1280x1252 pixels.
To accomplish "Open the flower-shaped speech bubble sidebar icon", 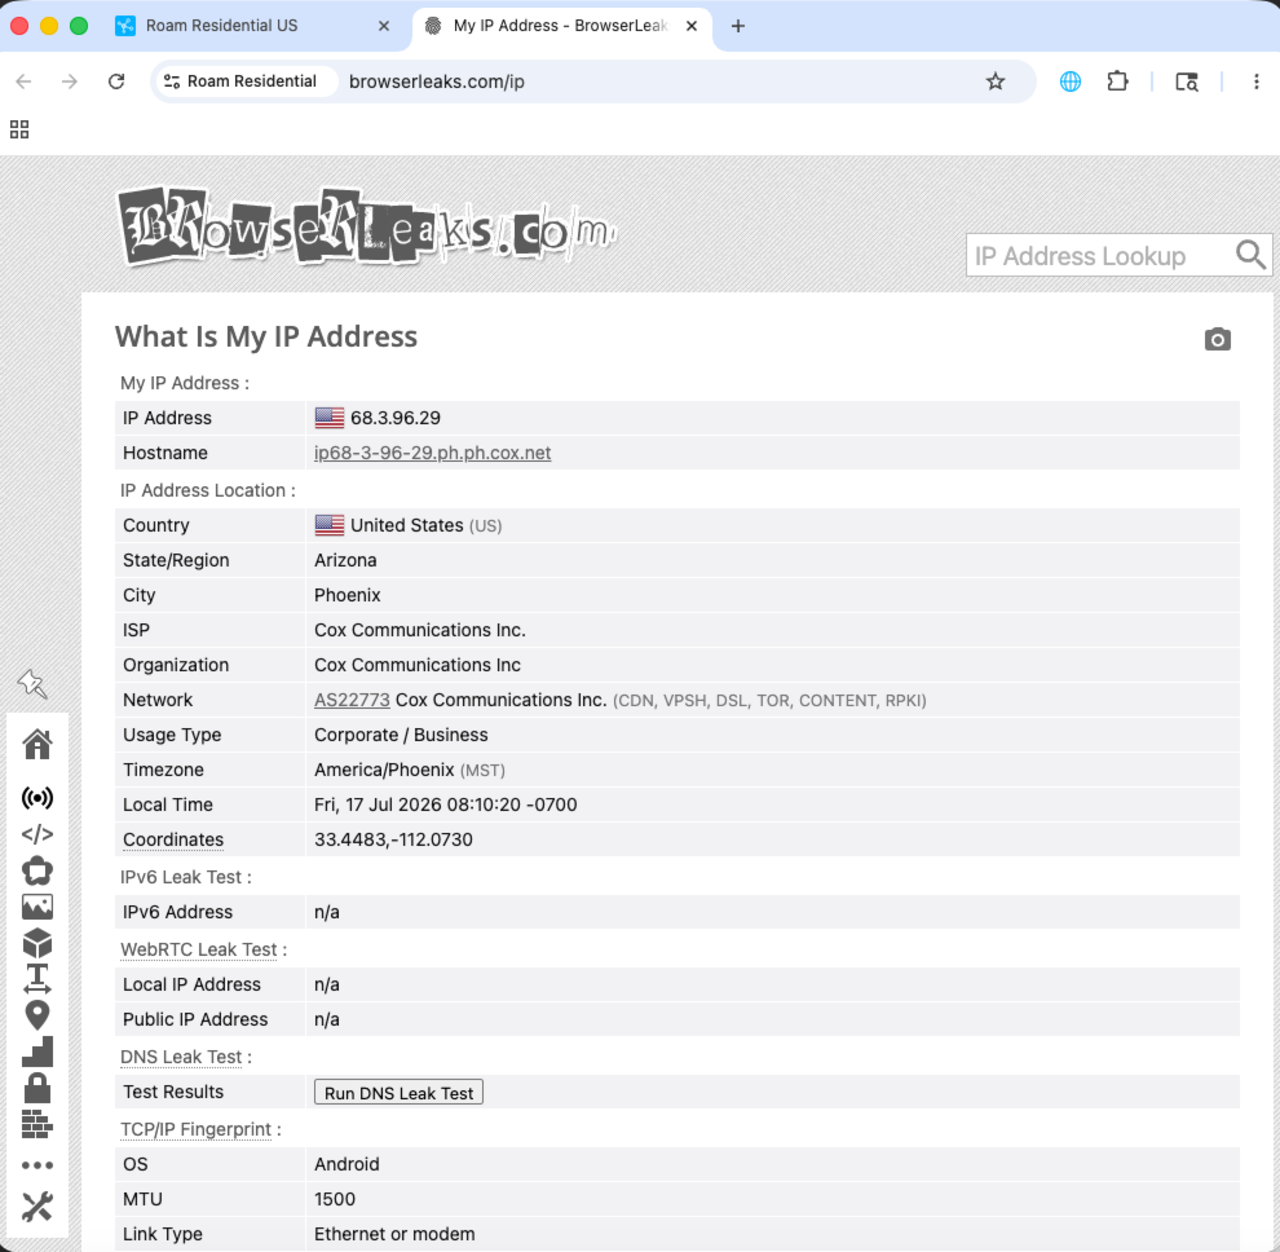I will click(37, 871).
